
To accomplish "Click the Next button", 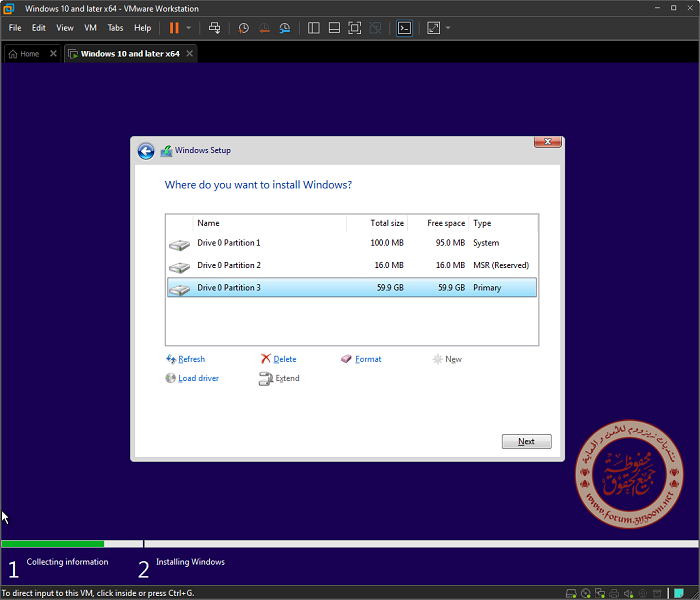I will click(526, 442).
